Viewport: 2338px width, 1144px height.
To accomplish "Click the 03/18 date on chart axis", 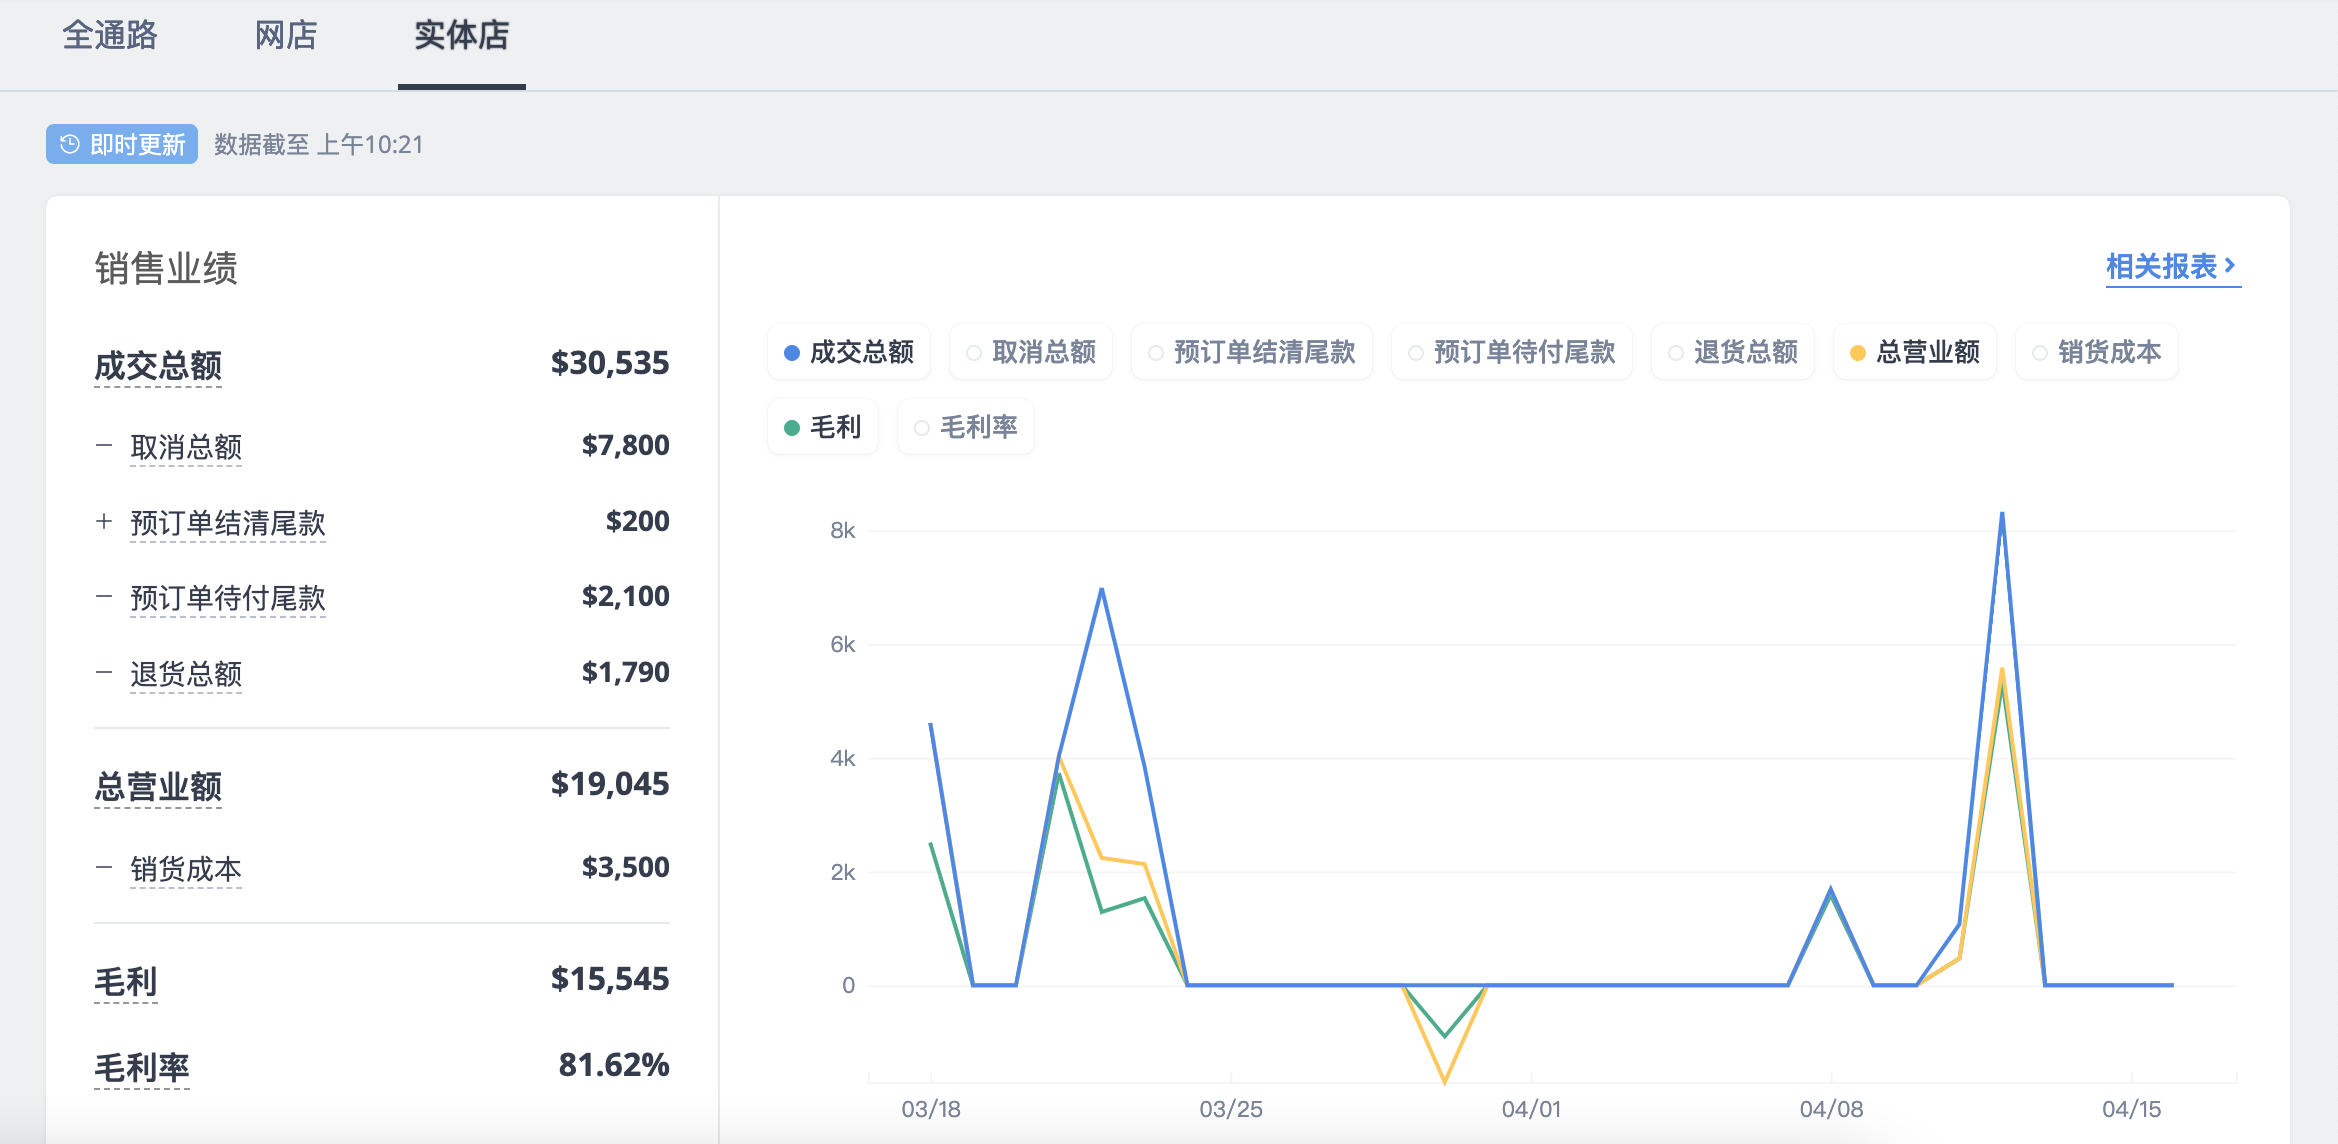I will point(931,1109).
